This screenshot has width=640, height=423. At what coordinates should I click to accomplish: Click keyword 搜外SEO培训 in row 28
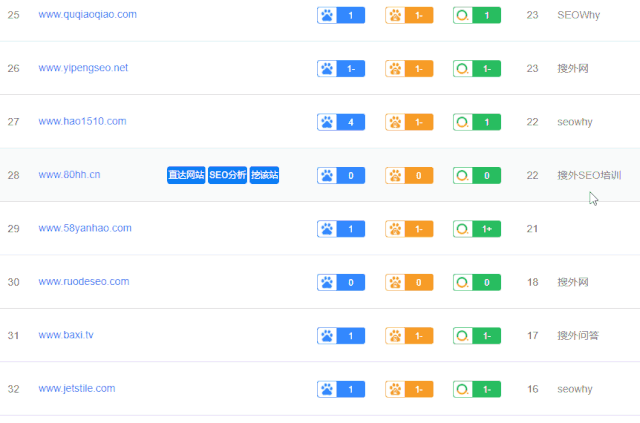pyautogui.click(x=589, y=176)
